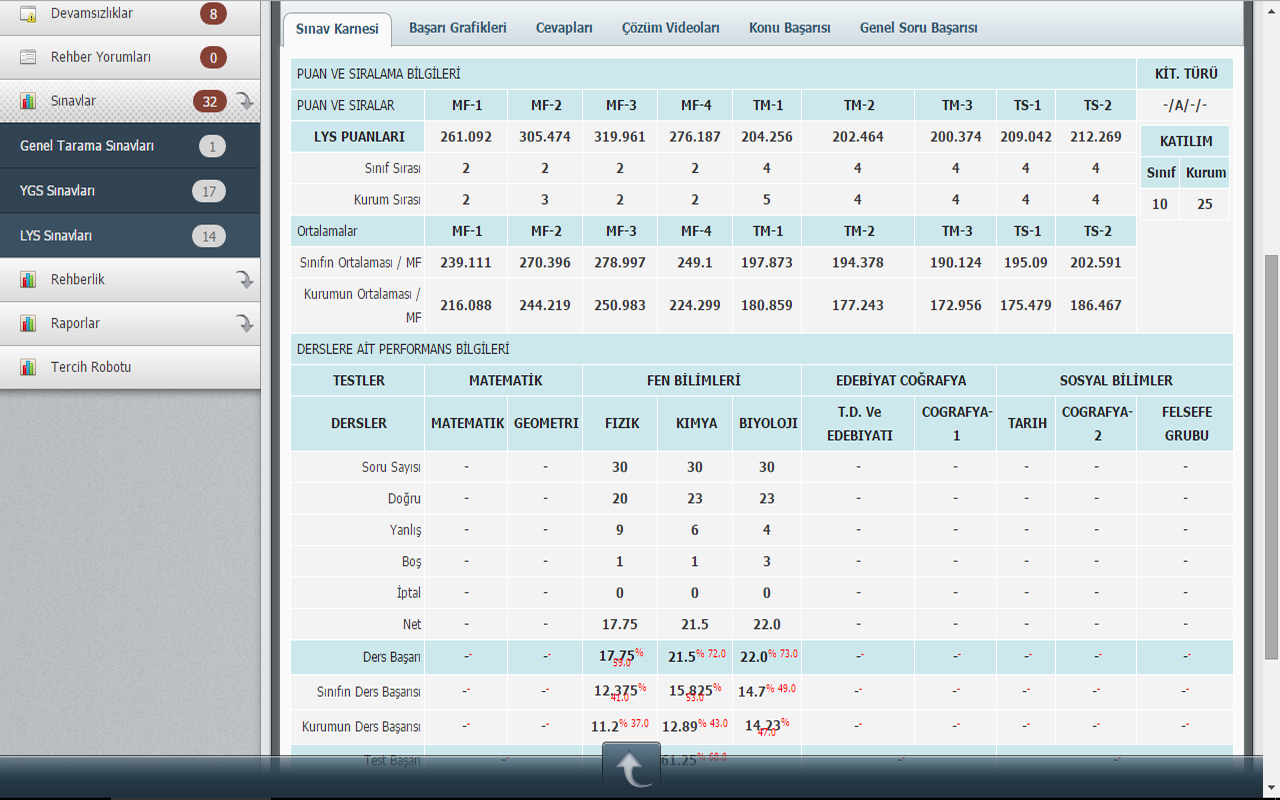Switch to Başarı Grafikleri tab
The width and height of the screenshot is (1280, 800).
[458, 28]
